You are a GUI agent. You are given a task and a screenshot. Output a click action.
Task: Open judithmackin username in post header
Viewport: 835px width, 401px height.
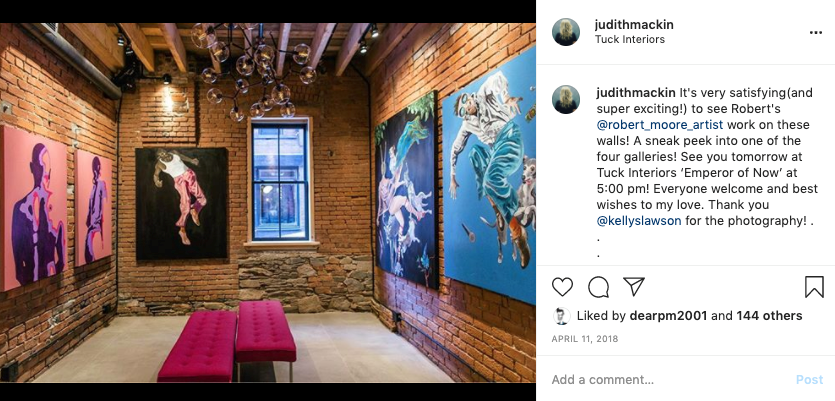point(634,24)
